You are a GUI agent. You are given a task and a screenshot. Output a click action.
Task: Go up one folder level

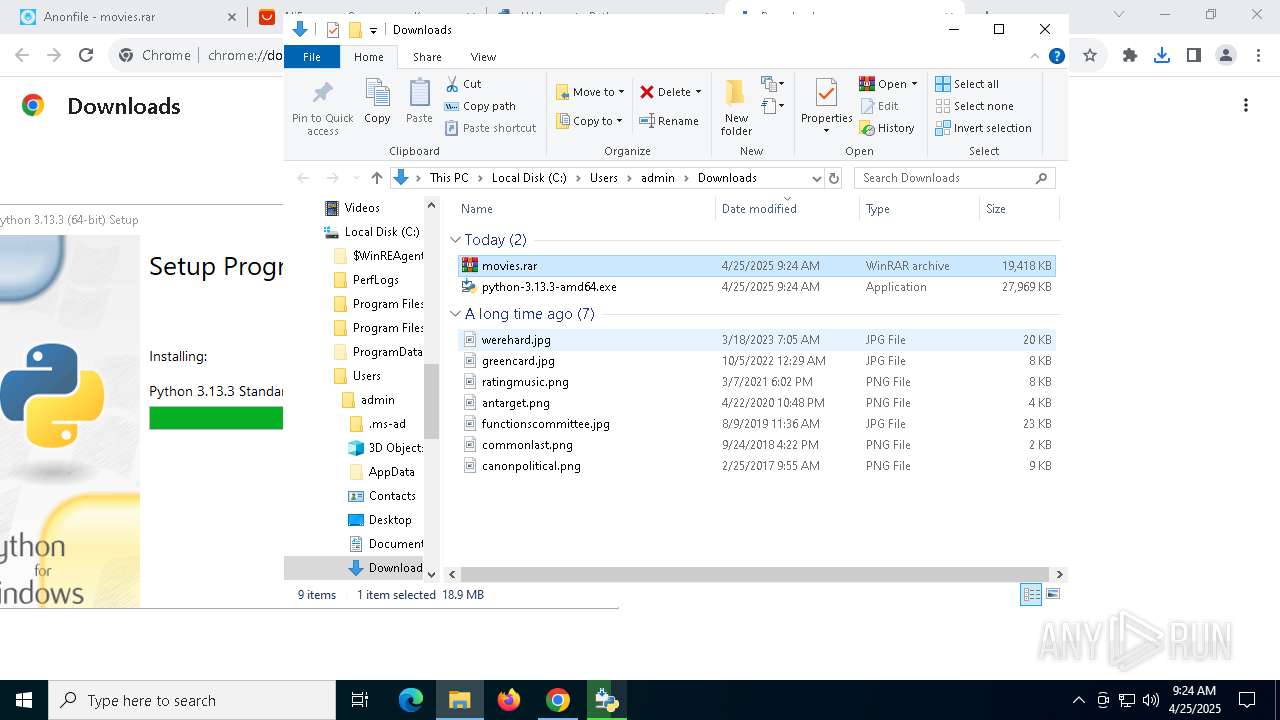376,178
